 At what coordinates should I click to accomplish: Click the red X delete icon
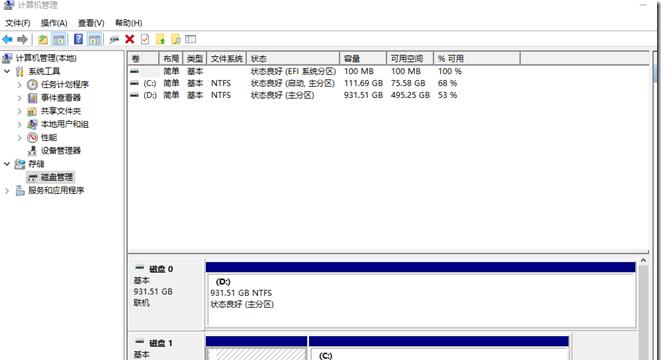coord(129,39)
